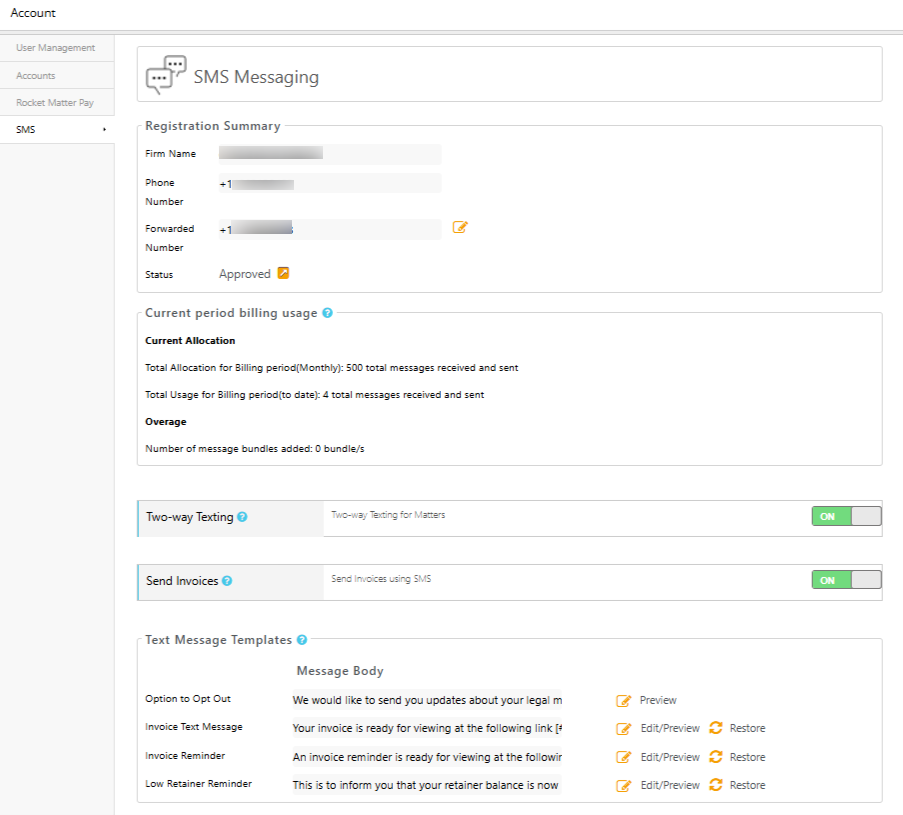Screen dimensions: 903x815
Task: Expand the SMS sidebar arrow
Action: tap(104, 130)
